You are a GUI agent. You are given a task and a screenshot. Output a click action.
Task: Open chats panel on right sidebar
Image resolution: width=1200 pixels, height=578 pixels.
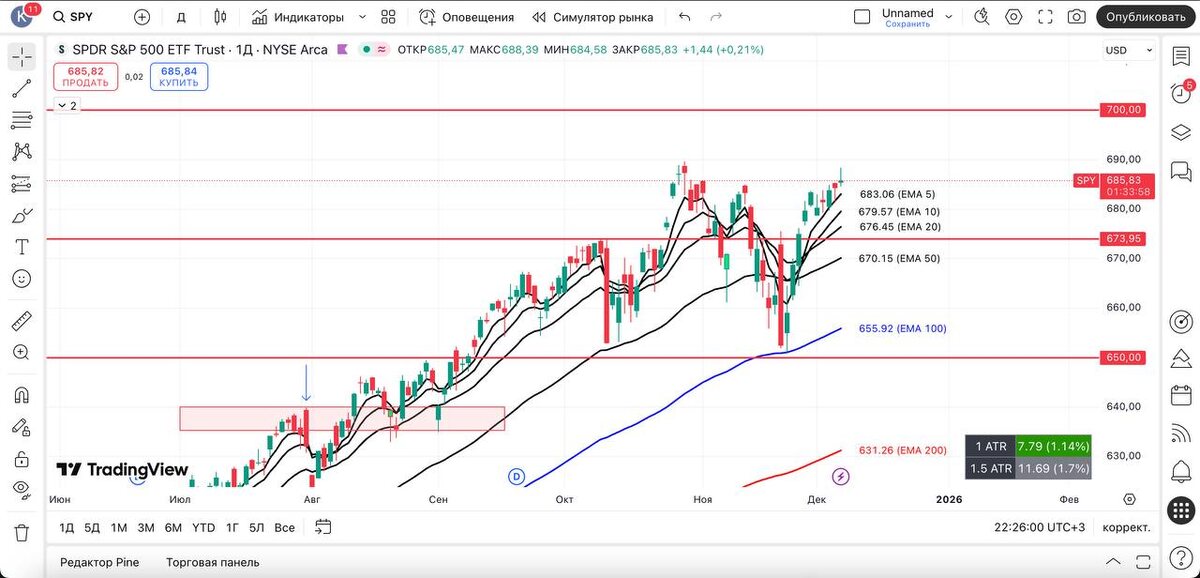tap(1180, 170)
